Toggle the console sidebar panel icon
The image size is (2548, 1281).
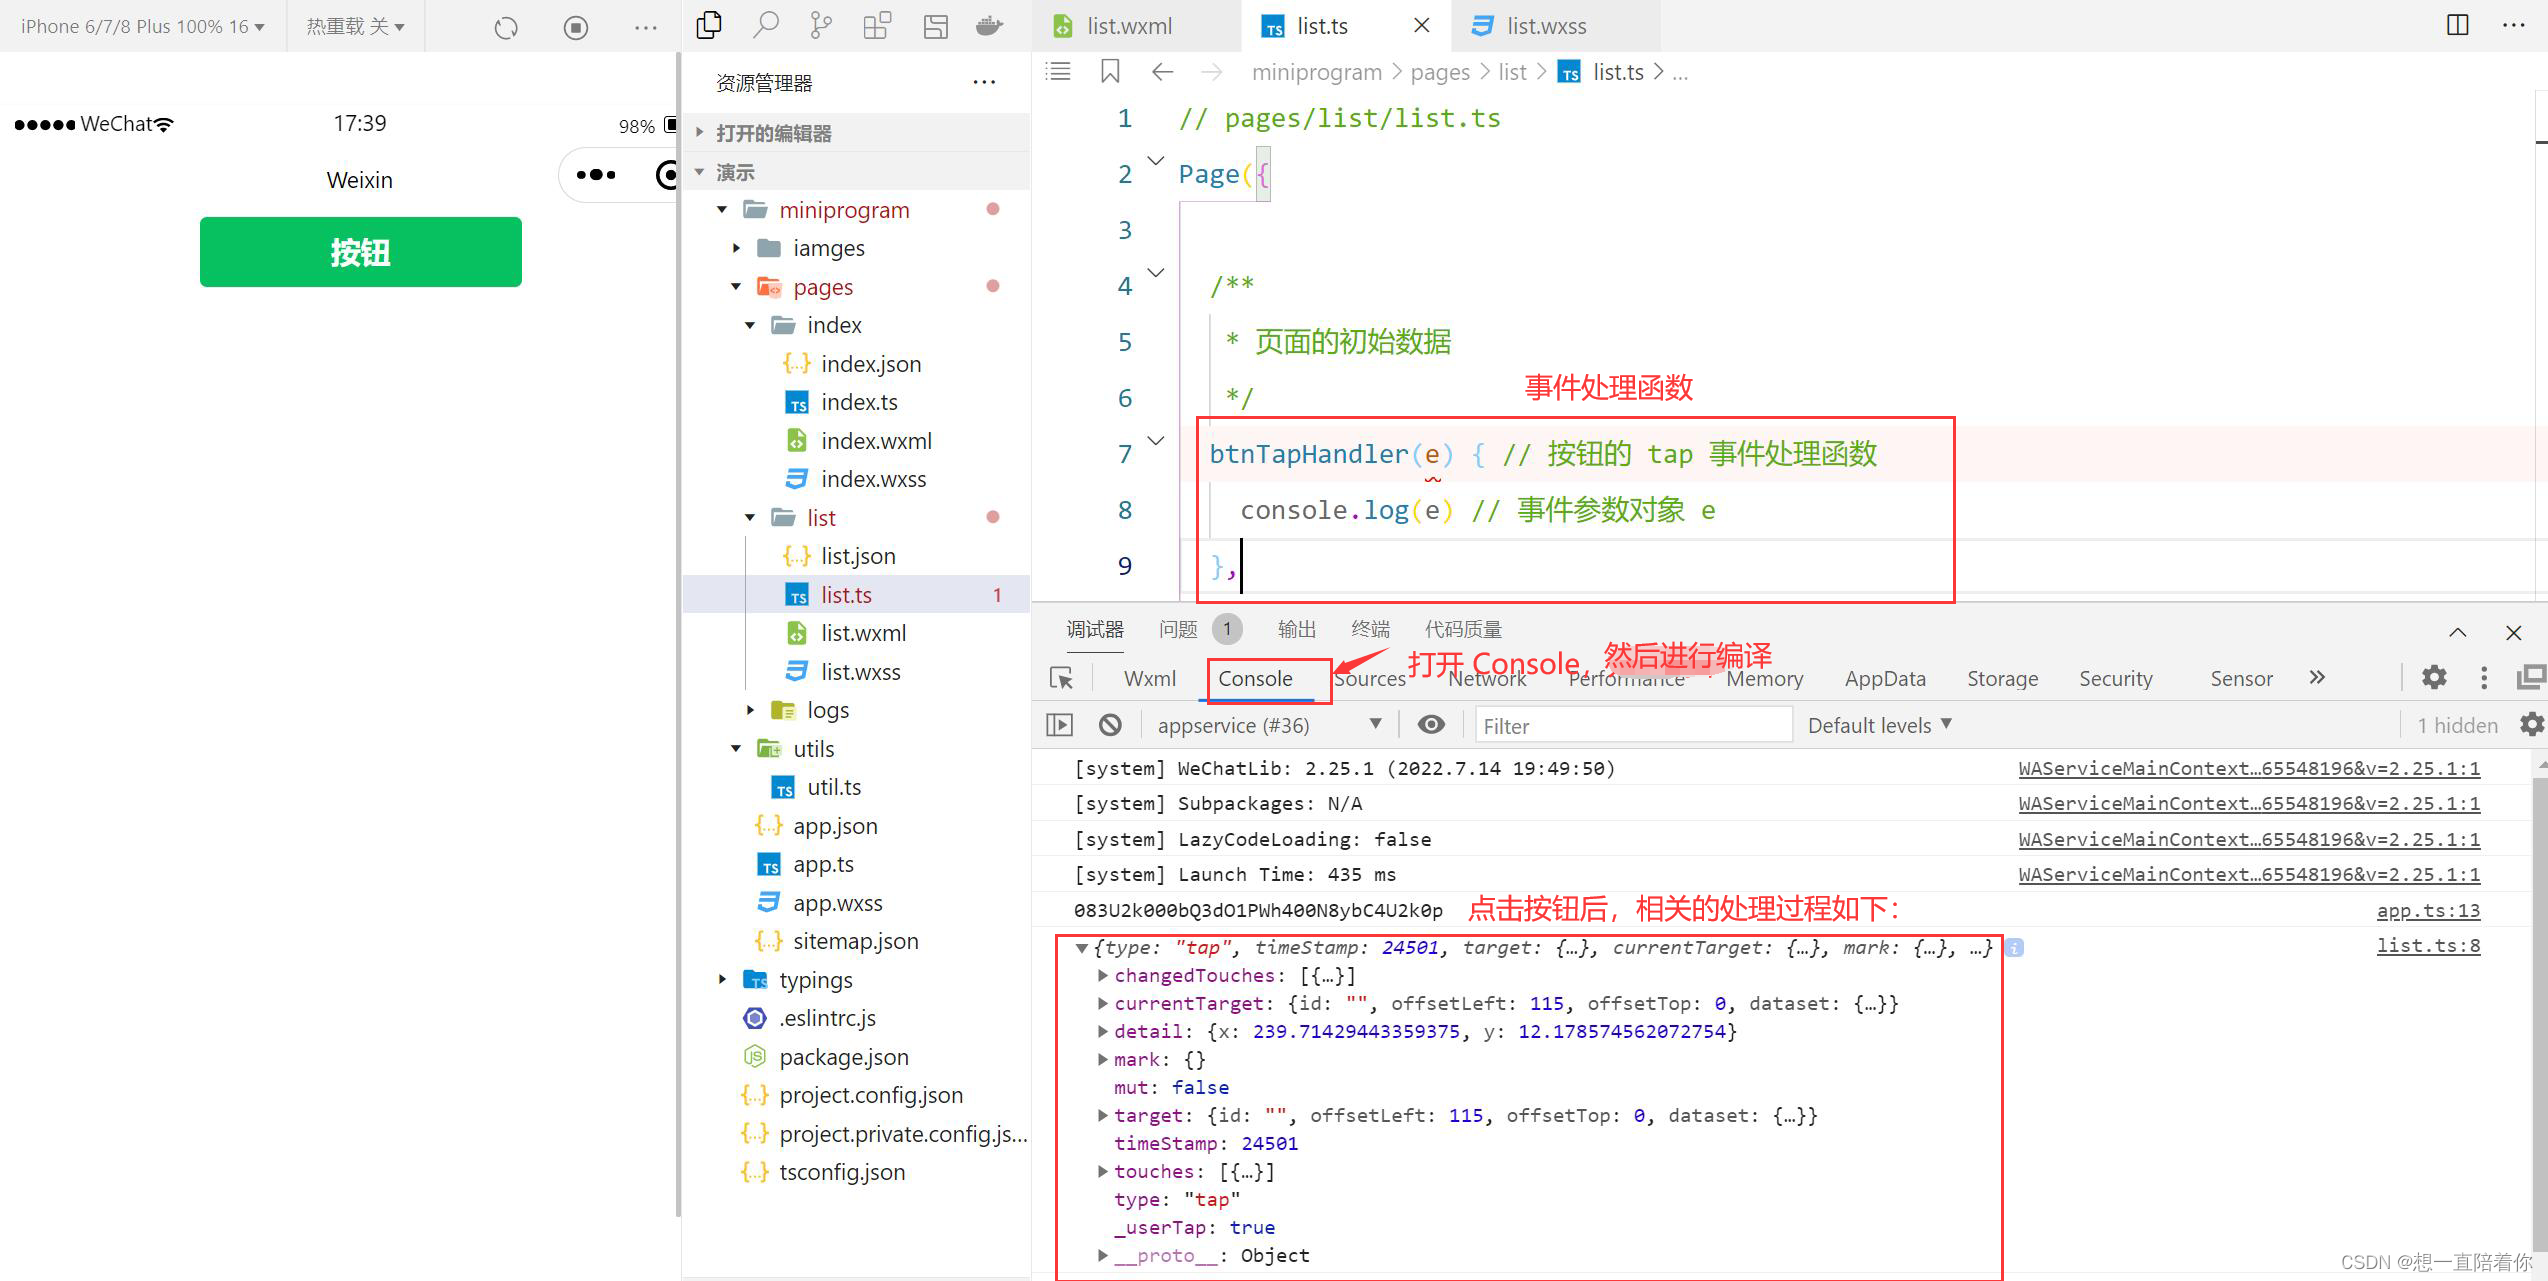click(x=1059, y=725)
